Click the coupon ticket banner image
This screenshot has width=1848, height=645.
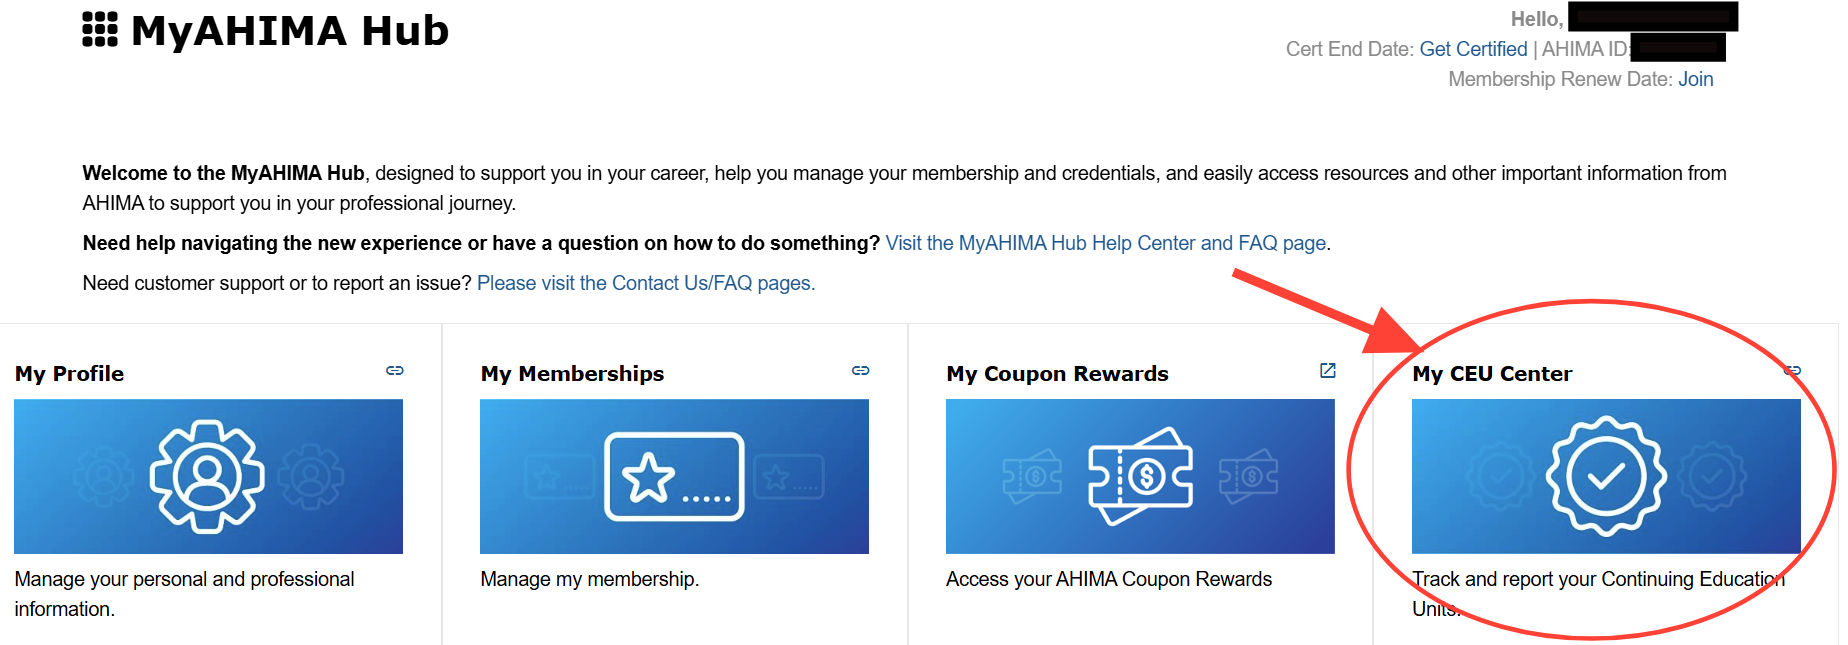(x=1140, y=476)
